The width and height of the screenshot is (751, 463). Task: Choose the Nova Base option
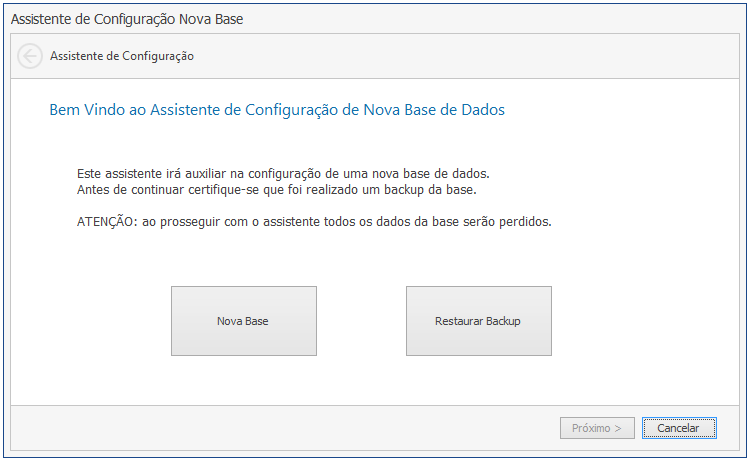coord(244,321)
